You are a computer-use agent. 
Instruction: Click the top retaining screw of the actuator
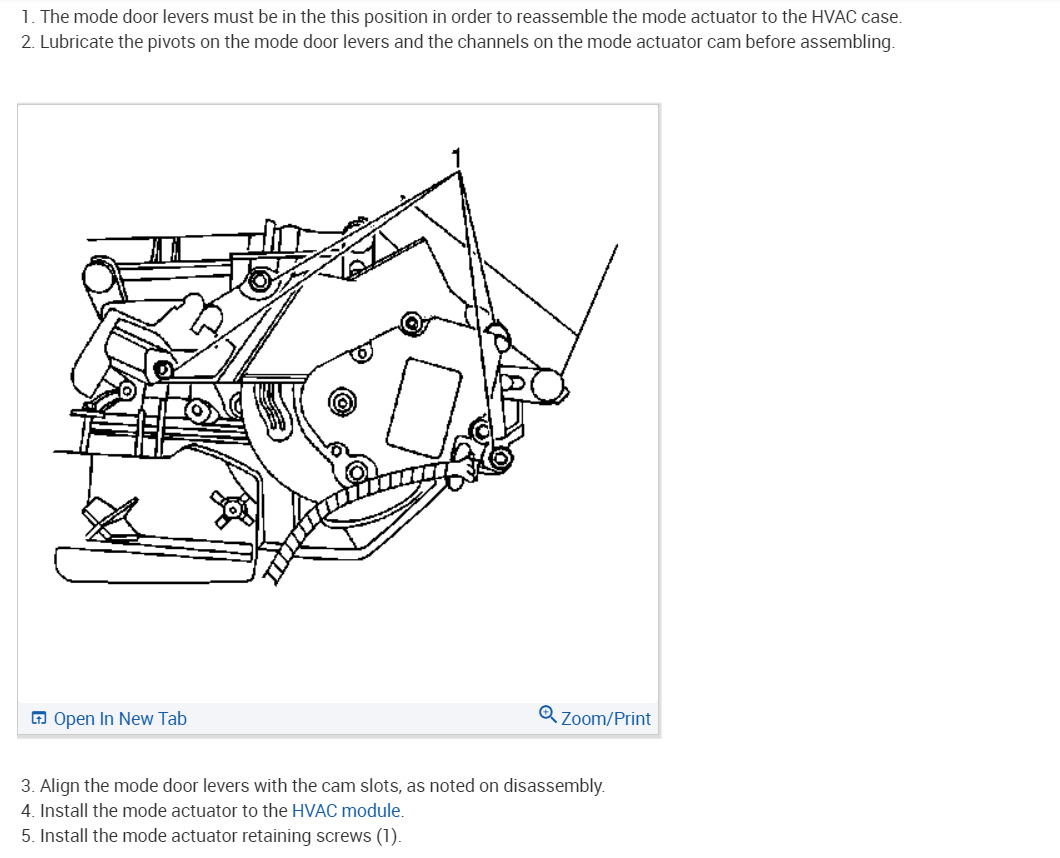[x=412, y=324]
